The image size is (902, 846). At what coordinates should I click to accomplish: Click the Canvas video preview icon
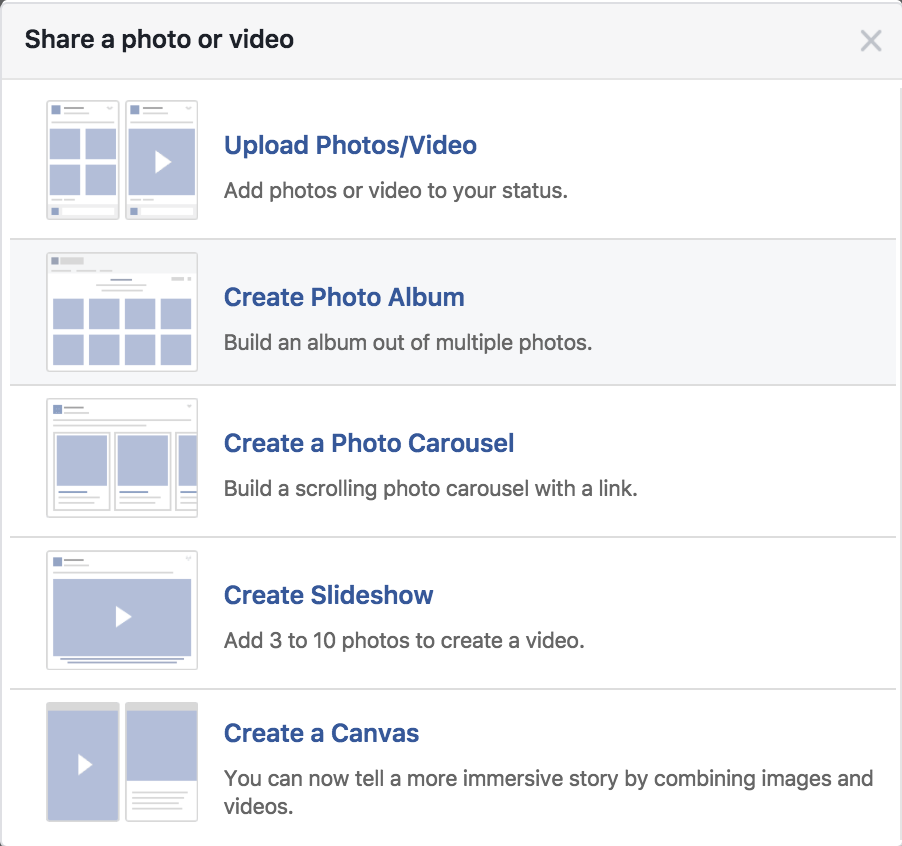point(83,762)
